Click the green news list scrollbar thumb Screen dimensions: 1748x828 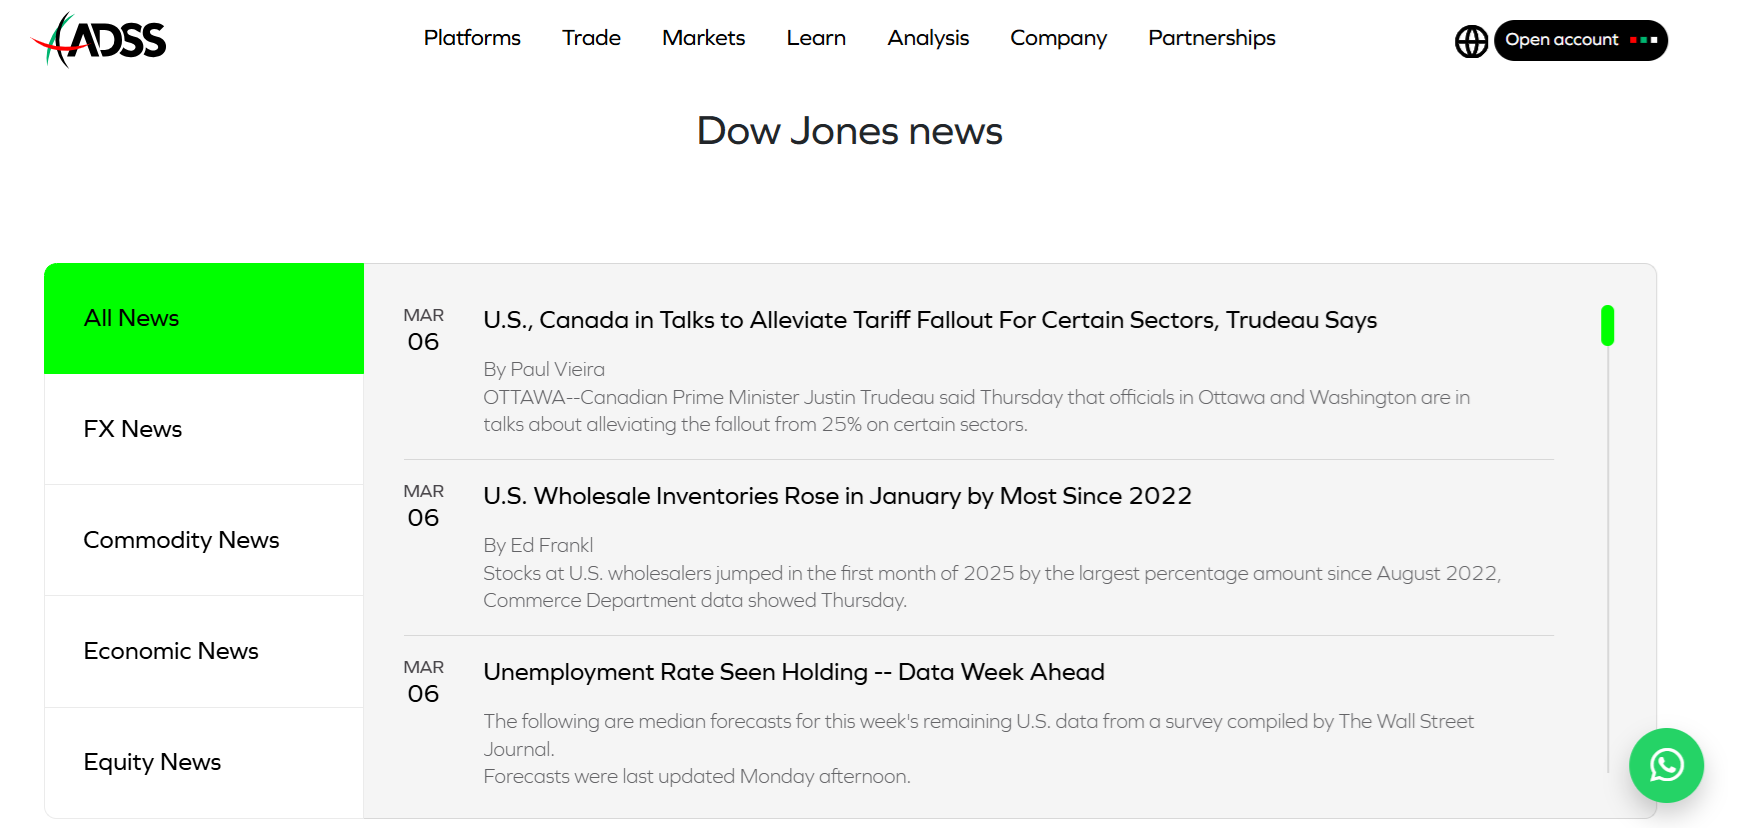(1607, 326)
